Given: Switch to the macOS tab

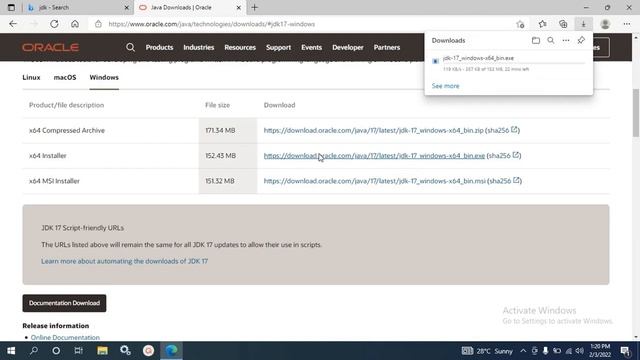Looking at the screenshot, I should 65,77.
